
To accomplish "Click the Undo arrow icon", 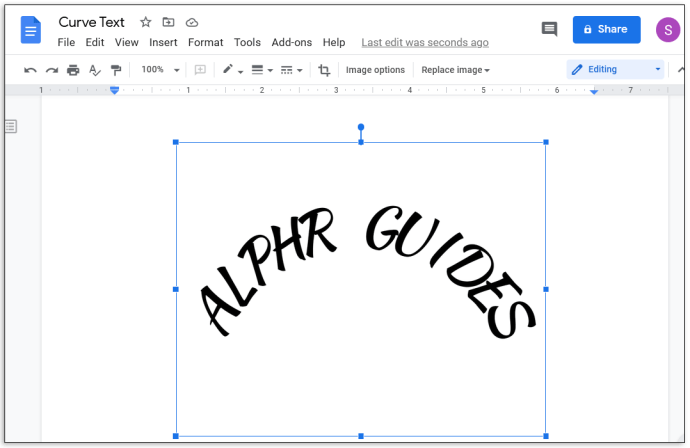I will coord(30,70).
